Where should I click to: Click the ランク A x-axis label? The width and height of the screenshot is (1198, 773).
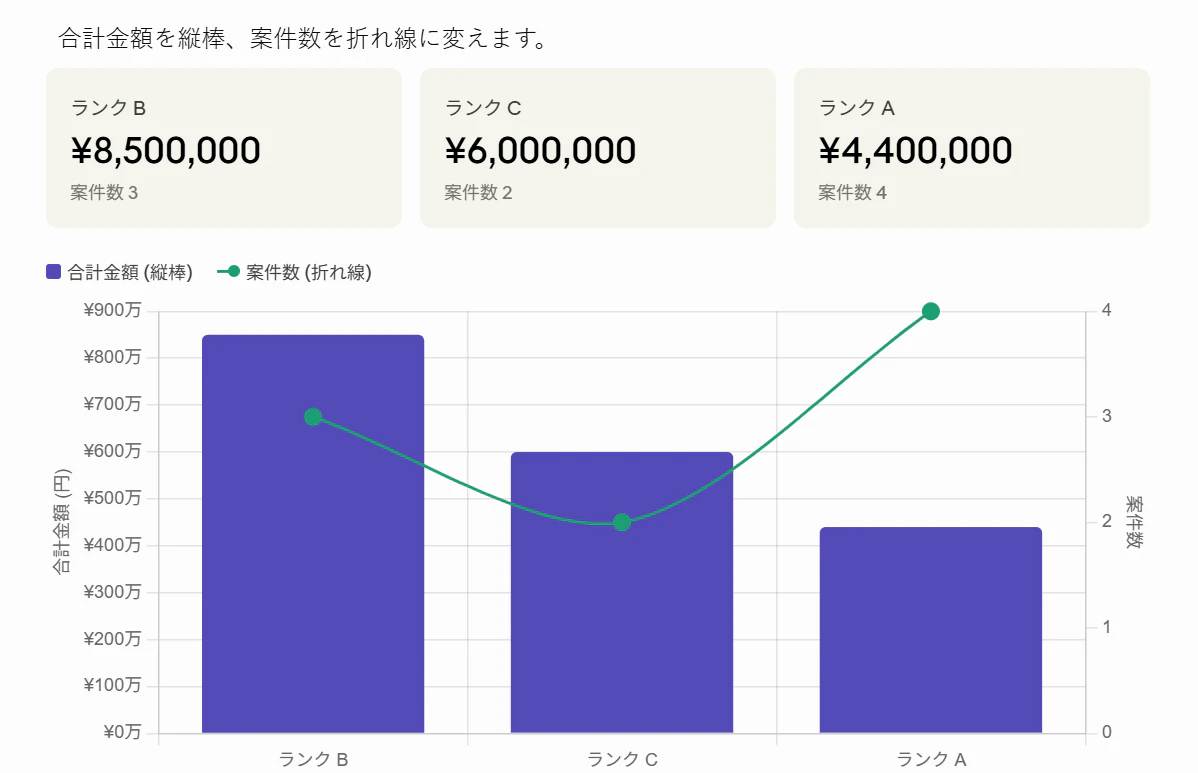pos(931,759)
